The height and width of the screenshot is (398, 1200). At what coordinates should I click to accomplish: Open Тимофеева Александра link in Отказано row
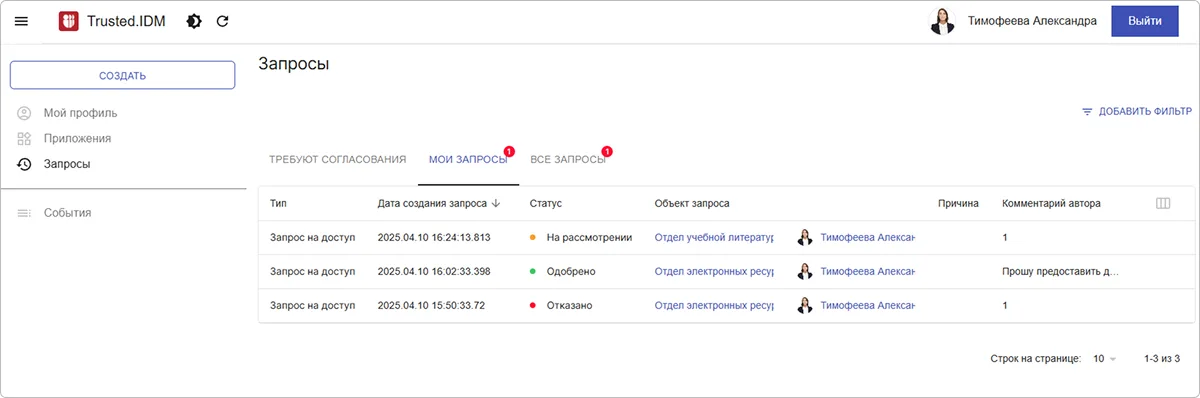(868, 305)
